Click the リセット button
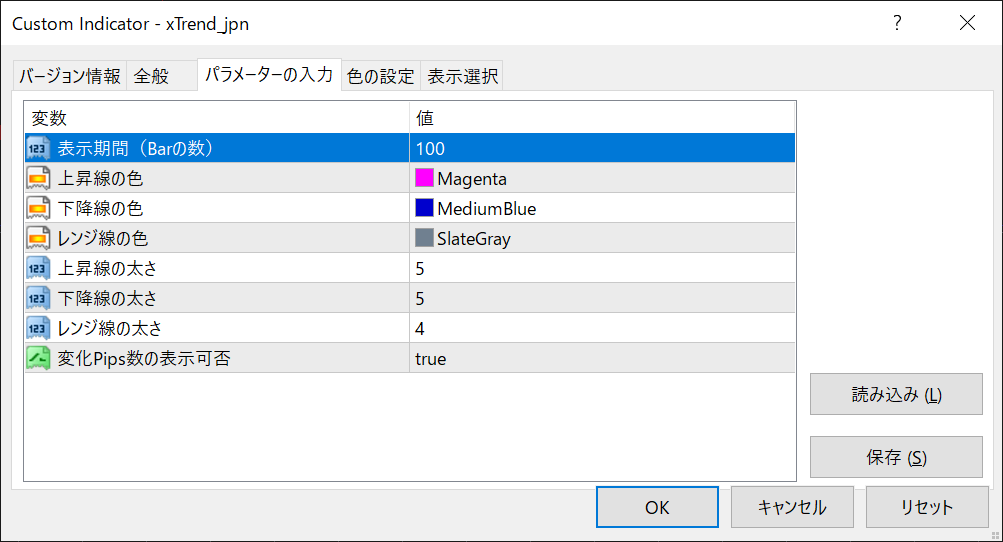Viewport: 1003px width, 542px height. 927,507
